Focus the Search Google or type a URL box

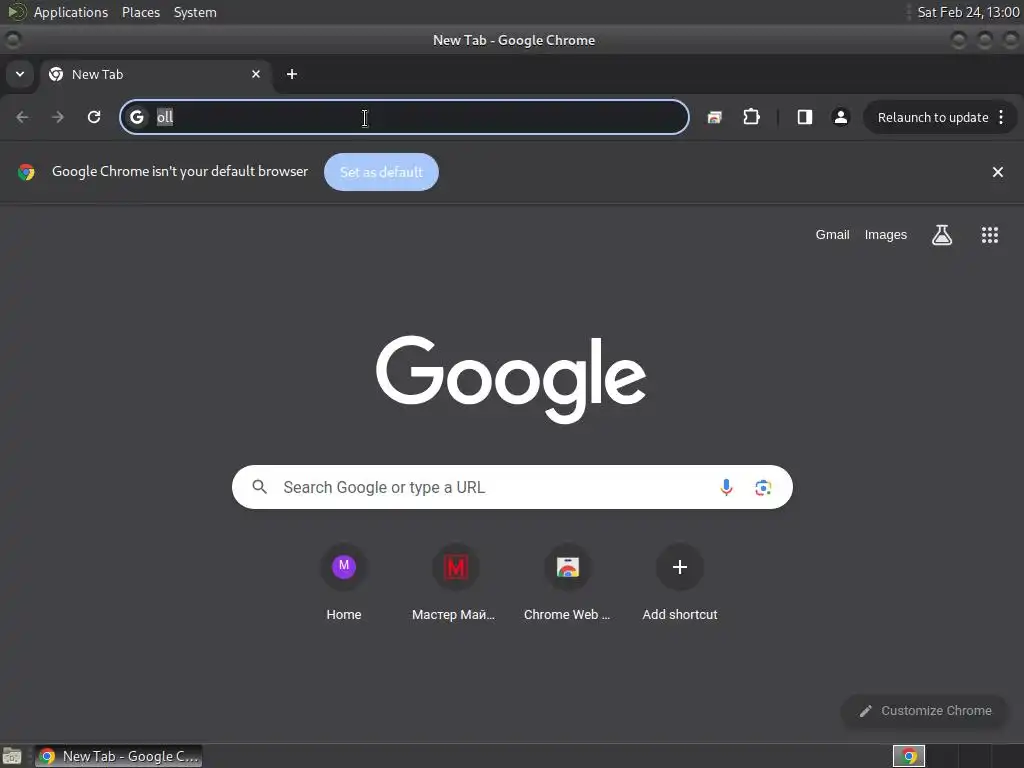click(x=512, y=487)
